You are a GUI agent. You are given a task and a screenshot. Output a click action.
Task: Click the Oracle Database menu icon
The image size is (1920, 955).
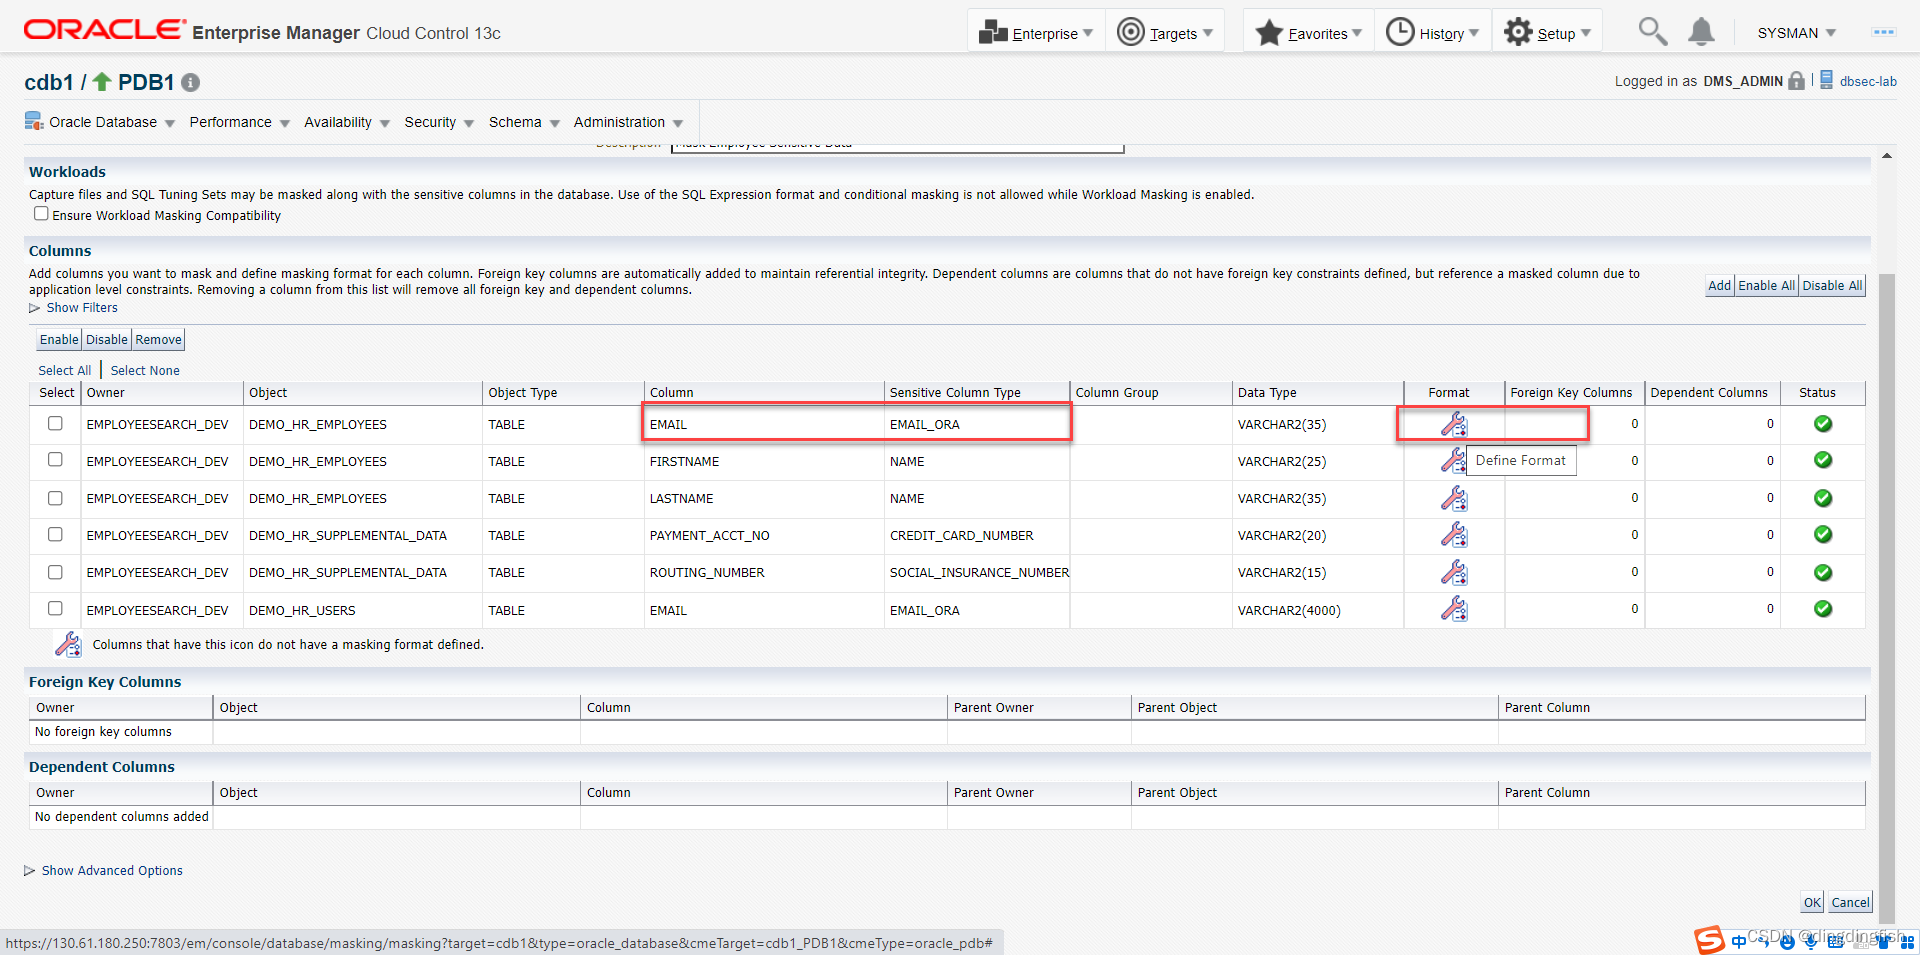34,122
